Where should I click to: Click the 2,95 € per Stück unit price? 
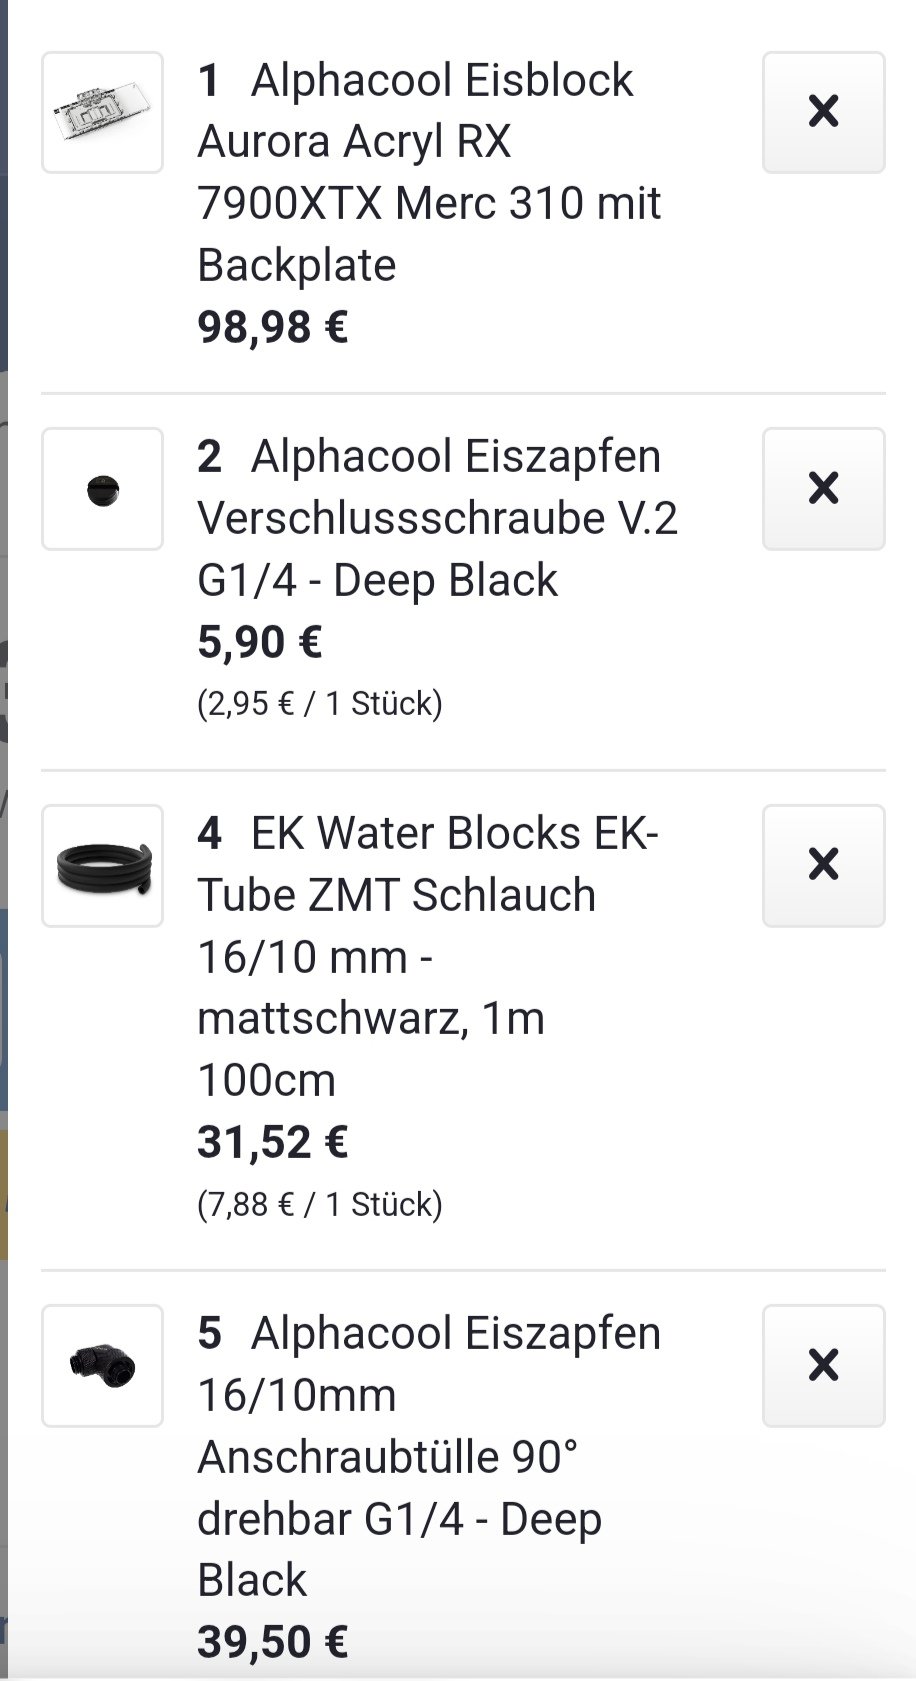coord(319,704)
